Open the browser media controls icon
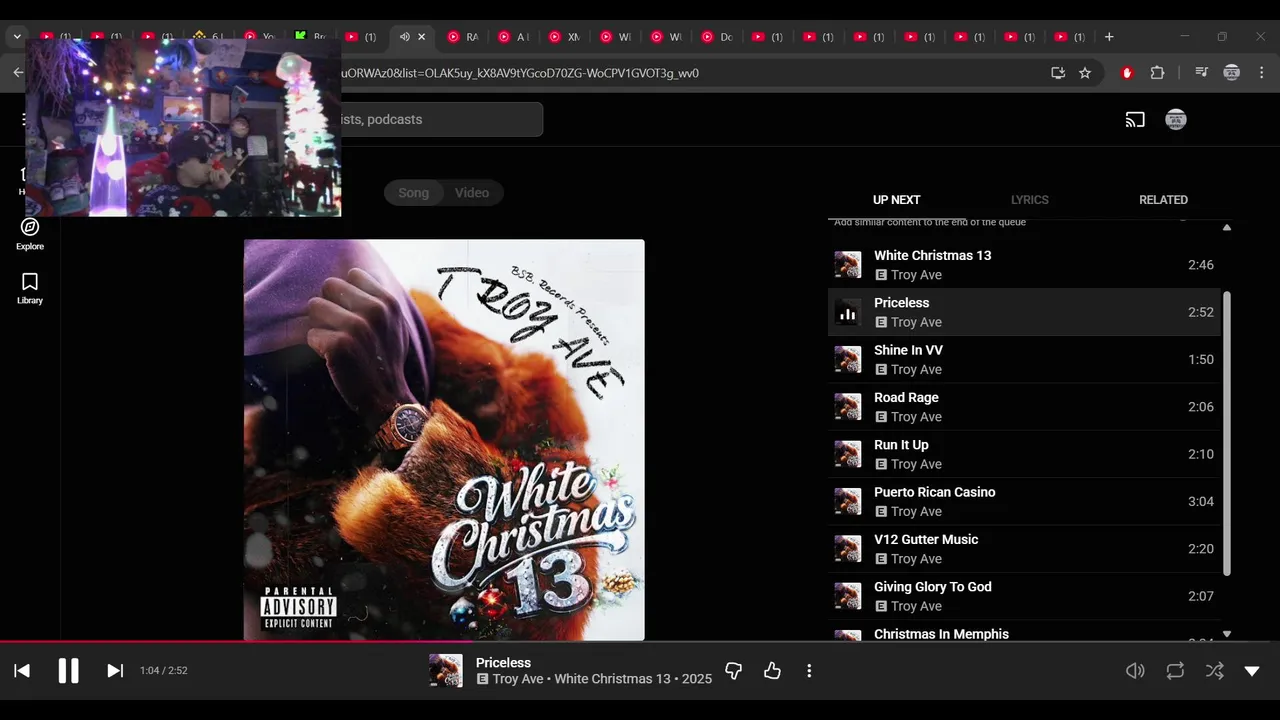The height and width of the screenshot is (720, 1280). coord(1201,73)
